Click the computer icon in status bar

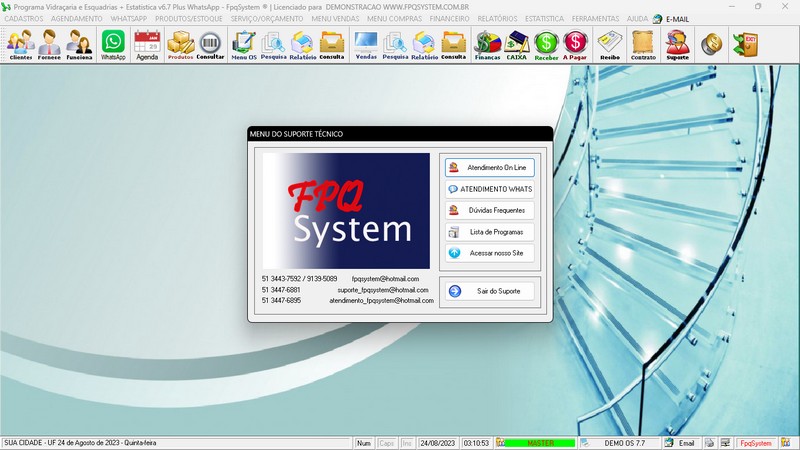(725, 443)
